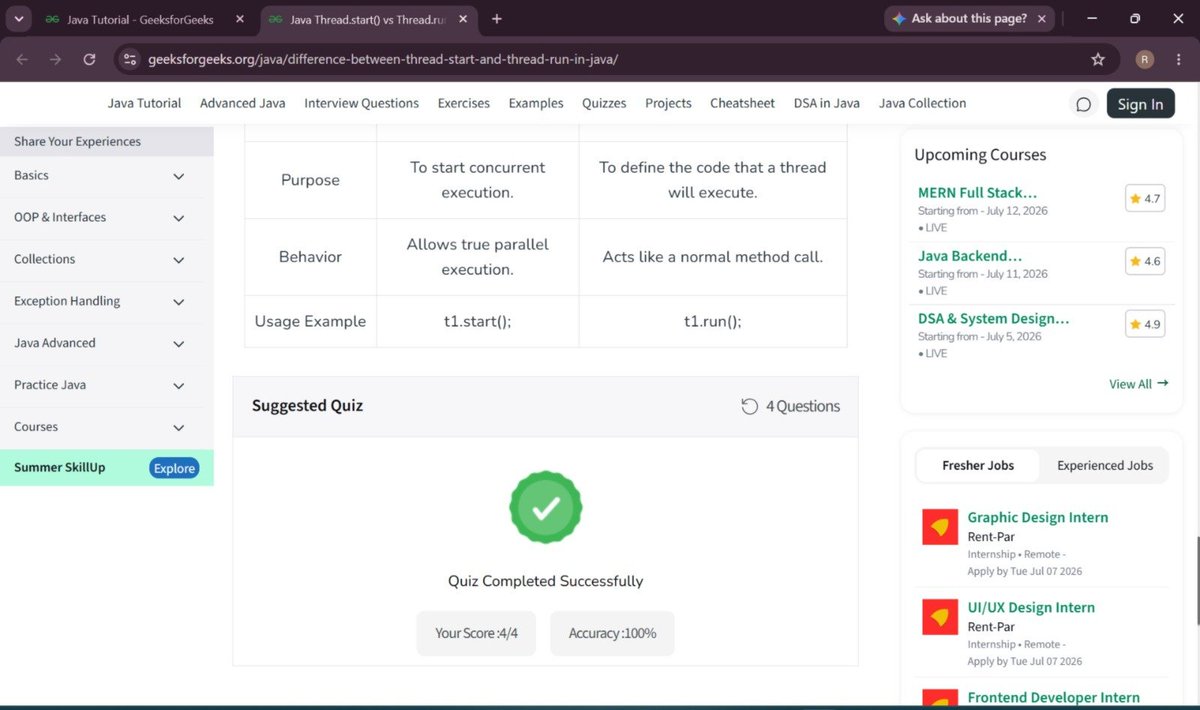Open the chat bubble icon beside Sign In

click(1083, 104)
